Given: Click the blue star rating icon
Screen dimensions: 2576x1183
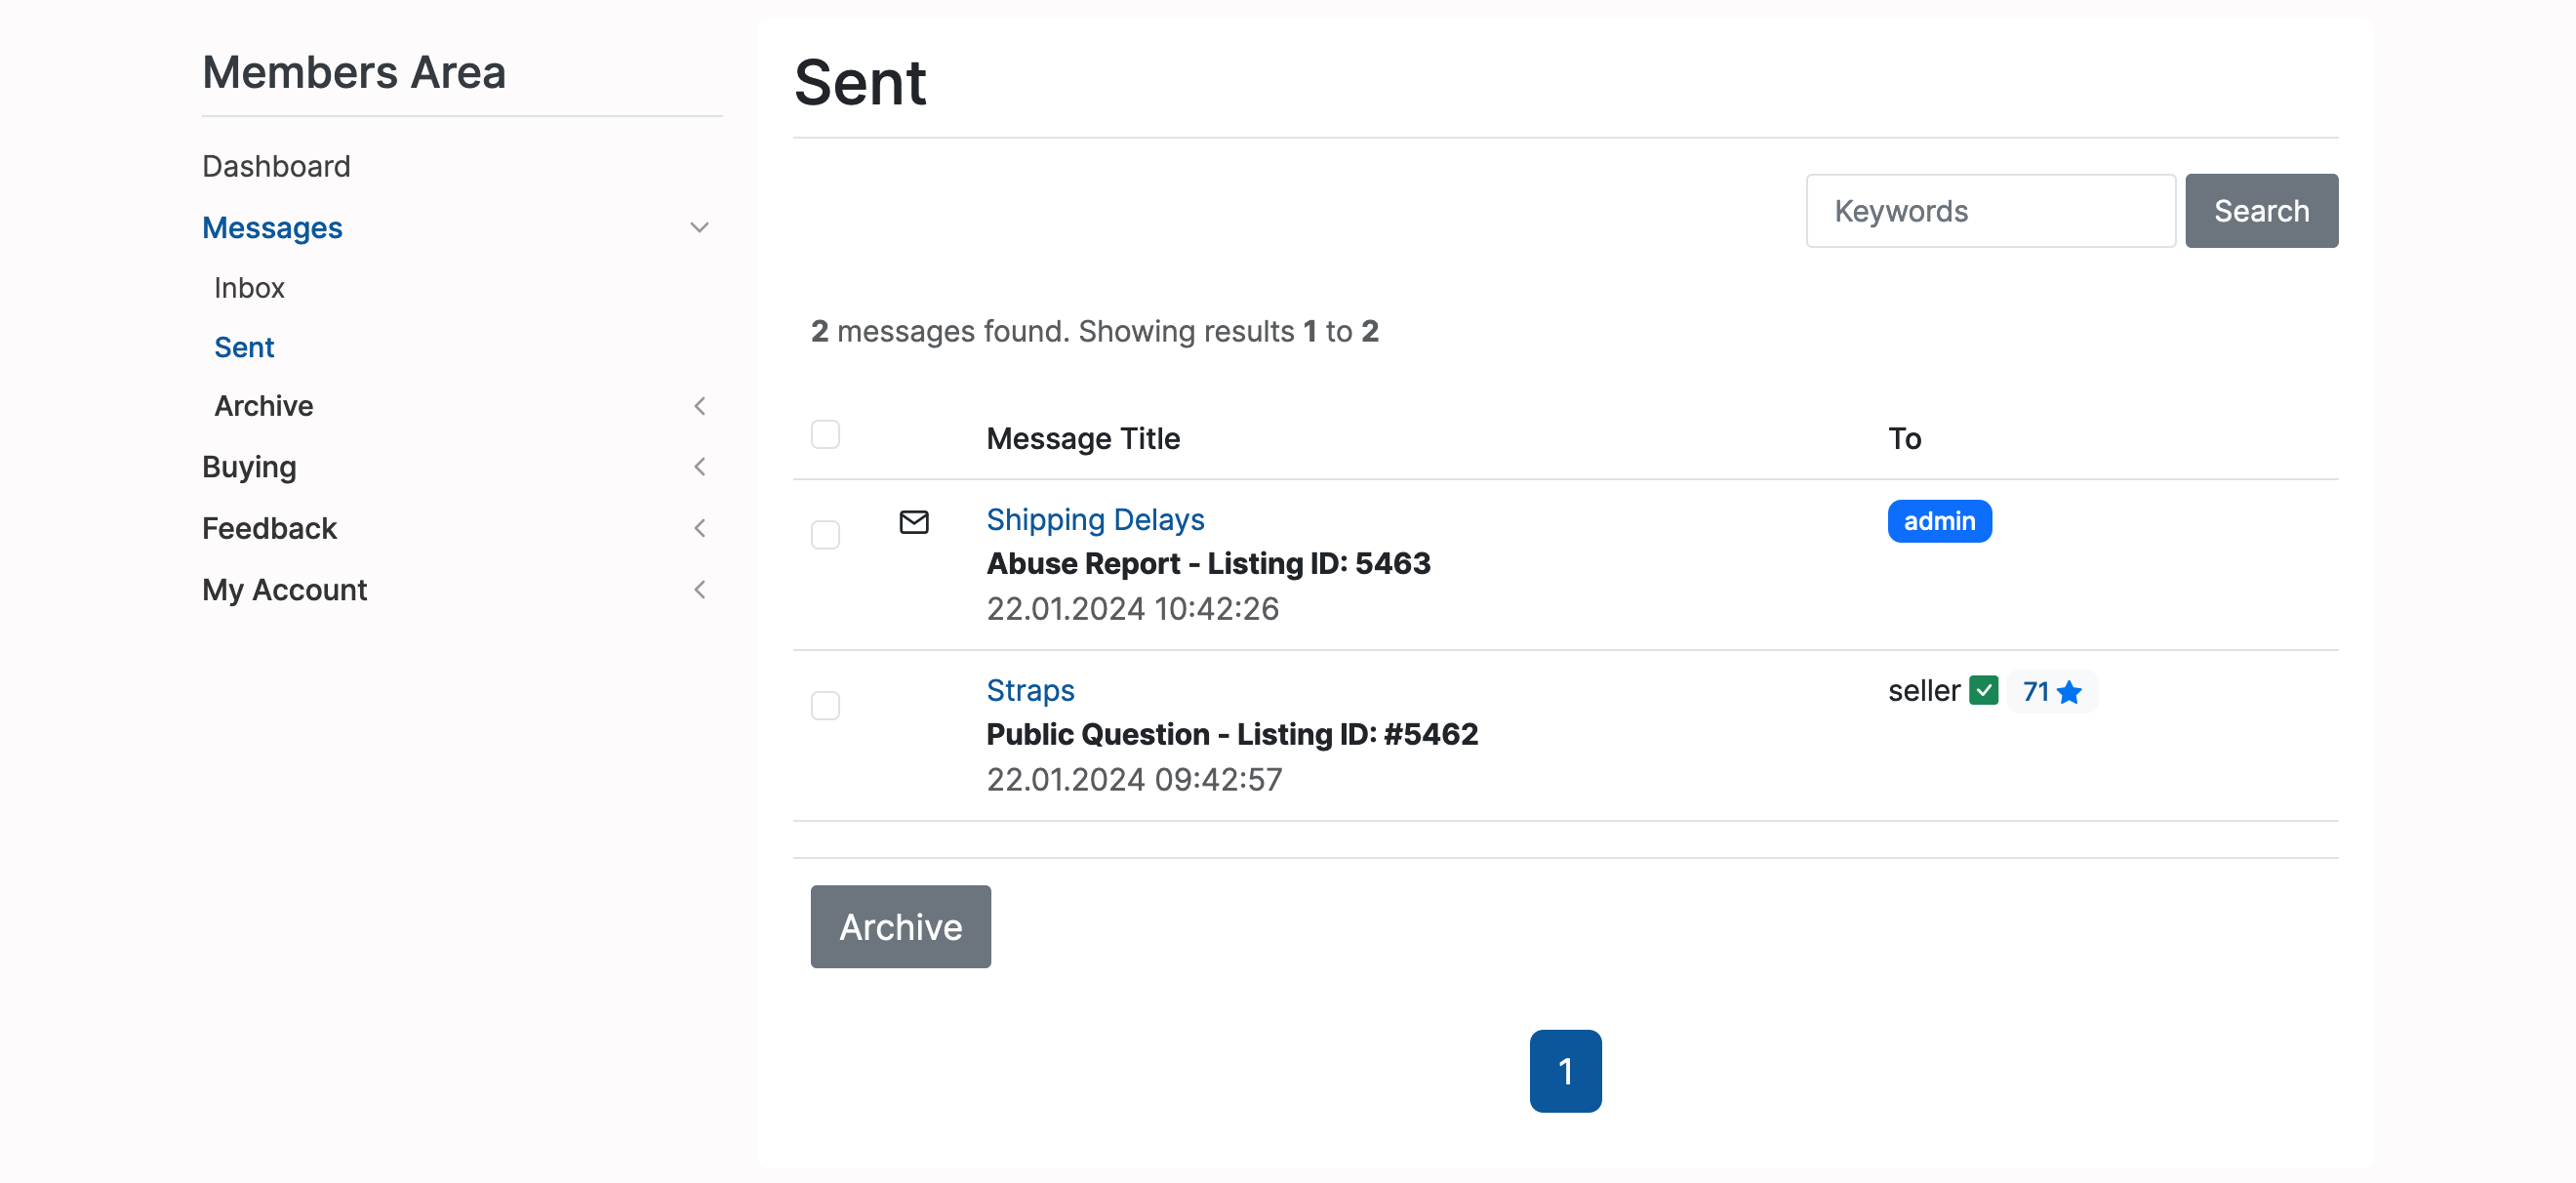Looking at the screenshot, I should [x=2069, y=692].
